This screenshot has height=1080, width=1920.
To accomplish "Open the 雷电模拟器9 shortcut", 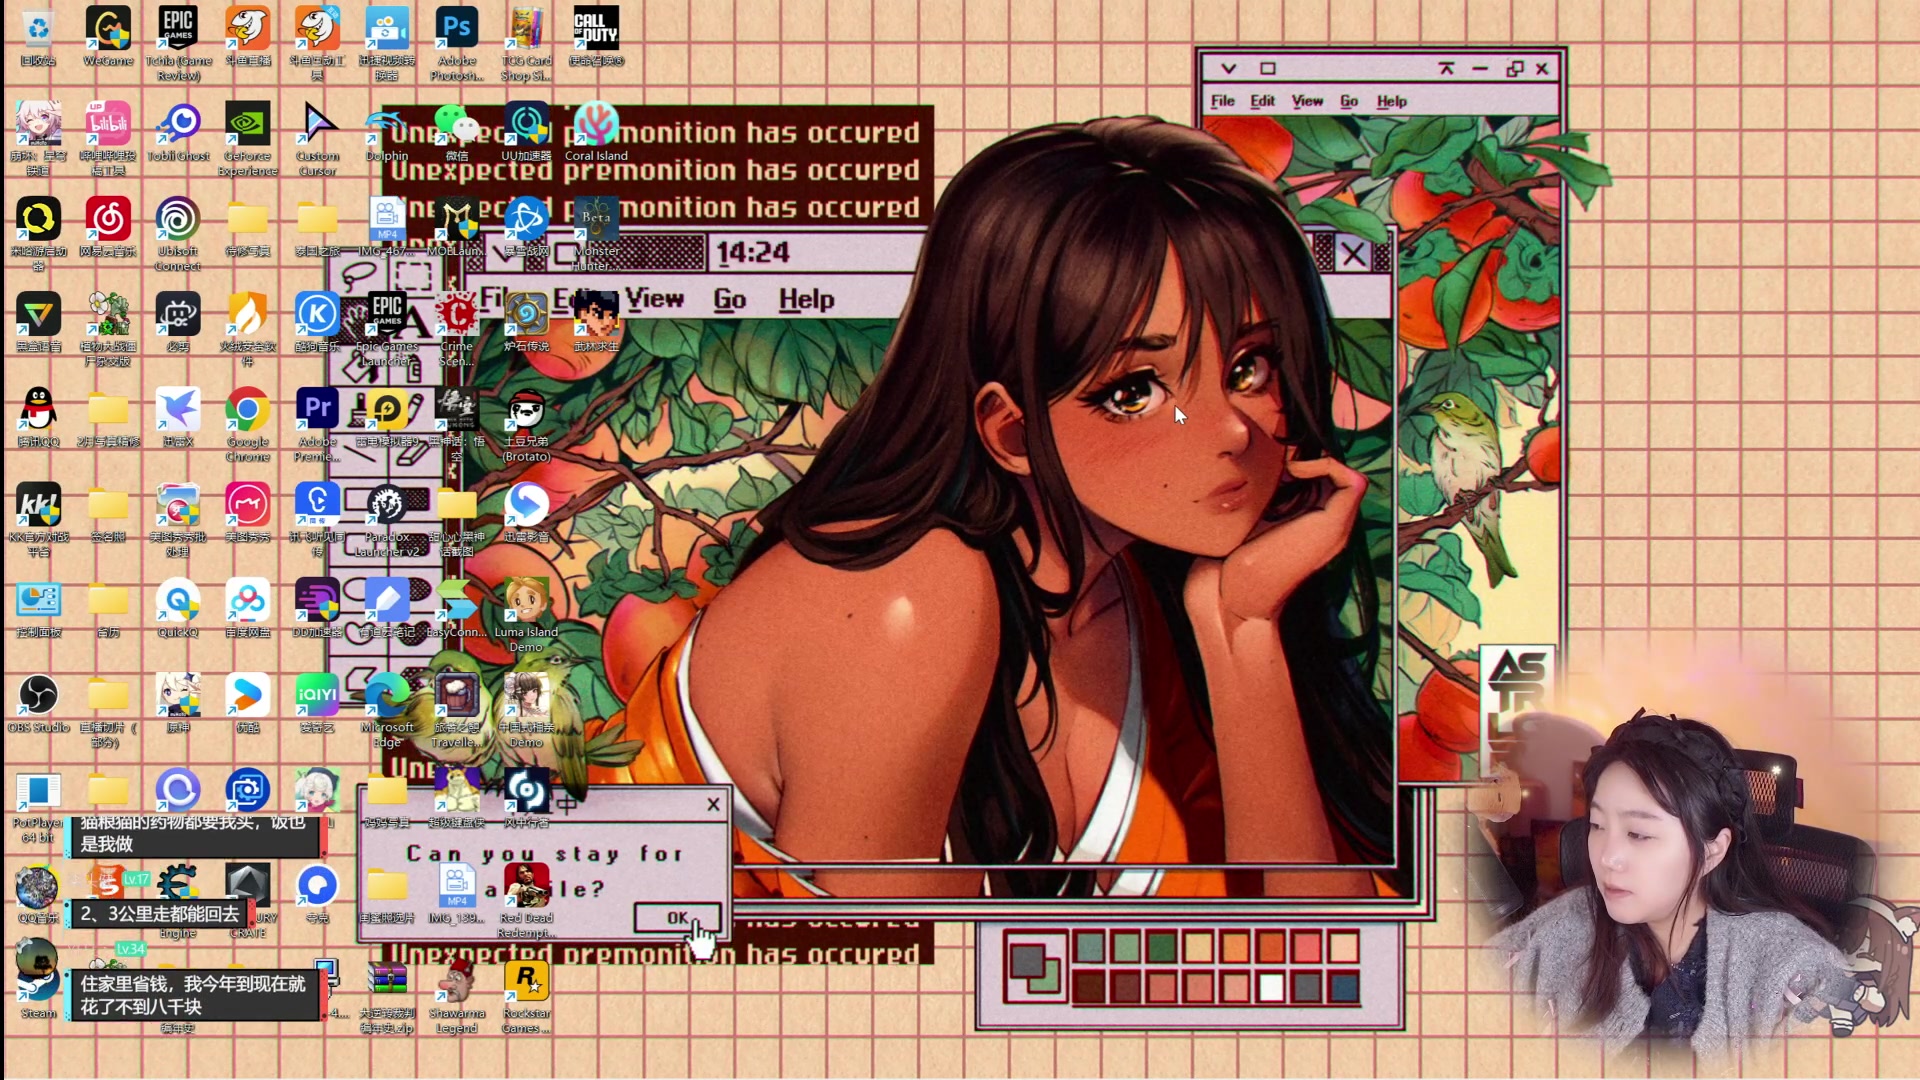I will [x=387, y=417].
